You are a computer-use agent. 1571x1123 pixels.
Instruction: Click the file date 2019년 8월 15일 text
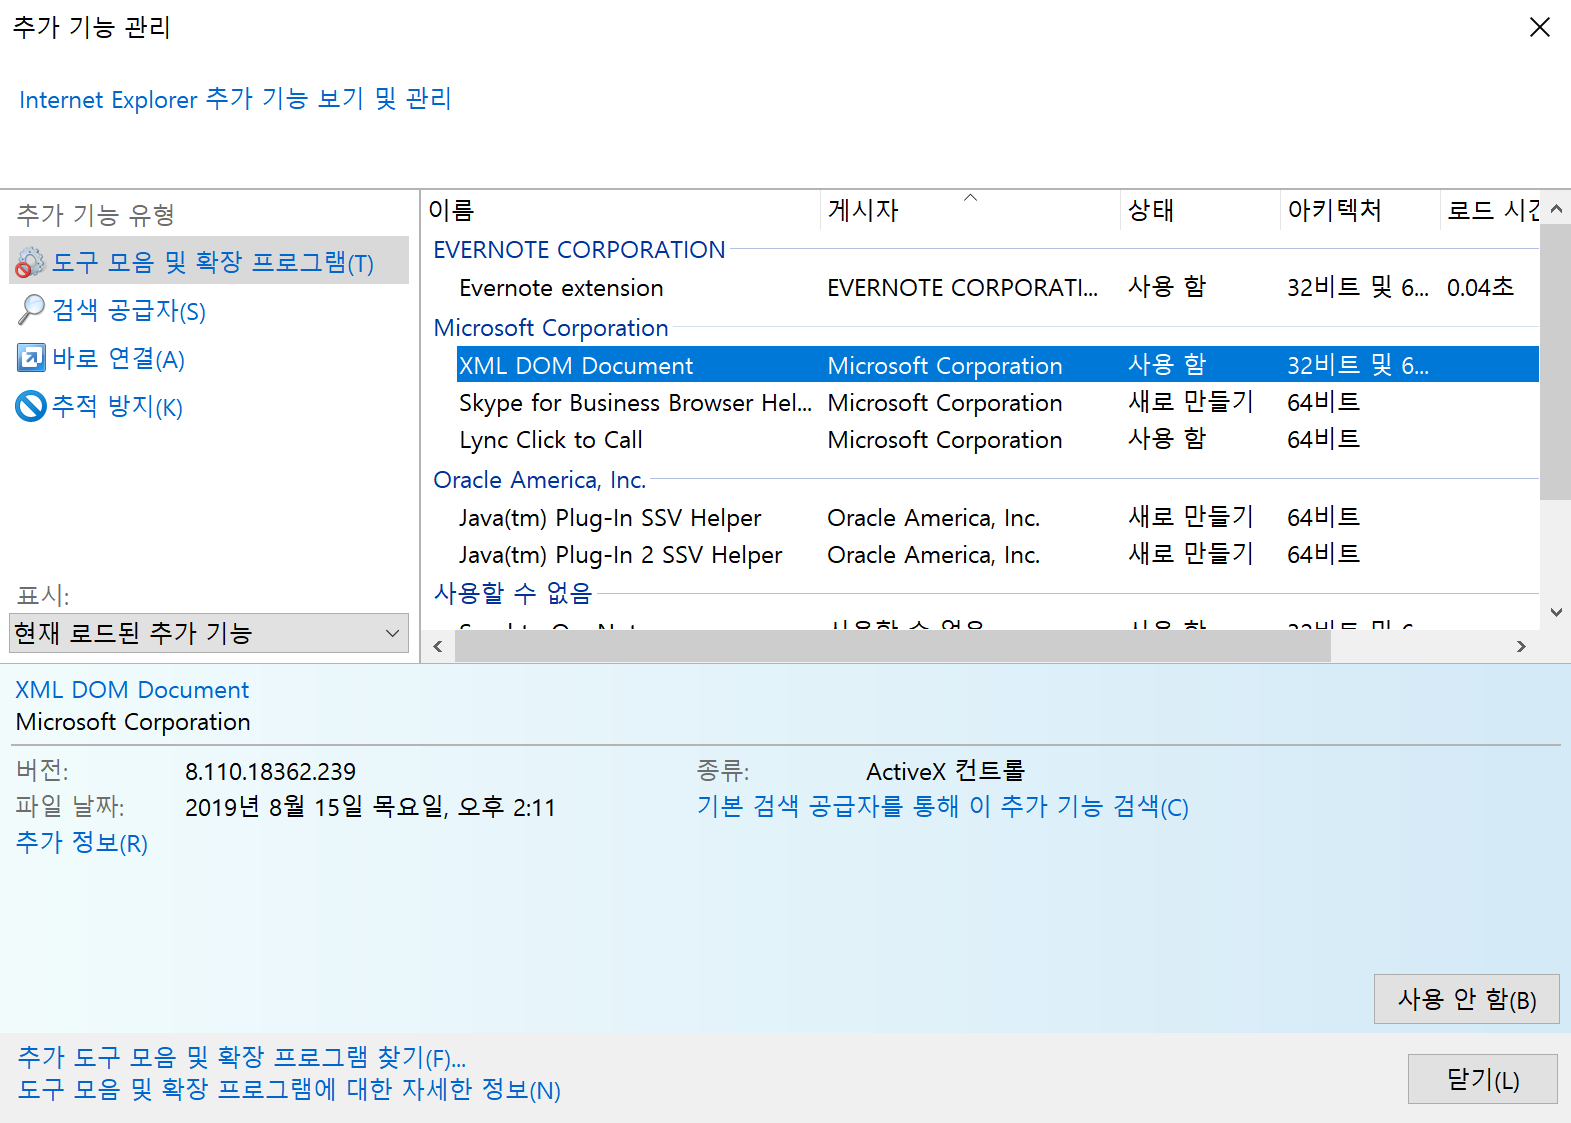coord(370,807)
